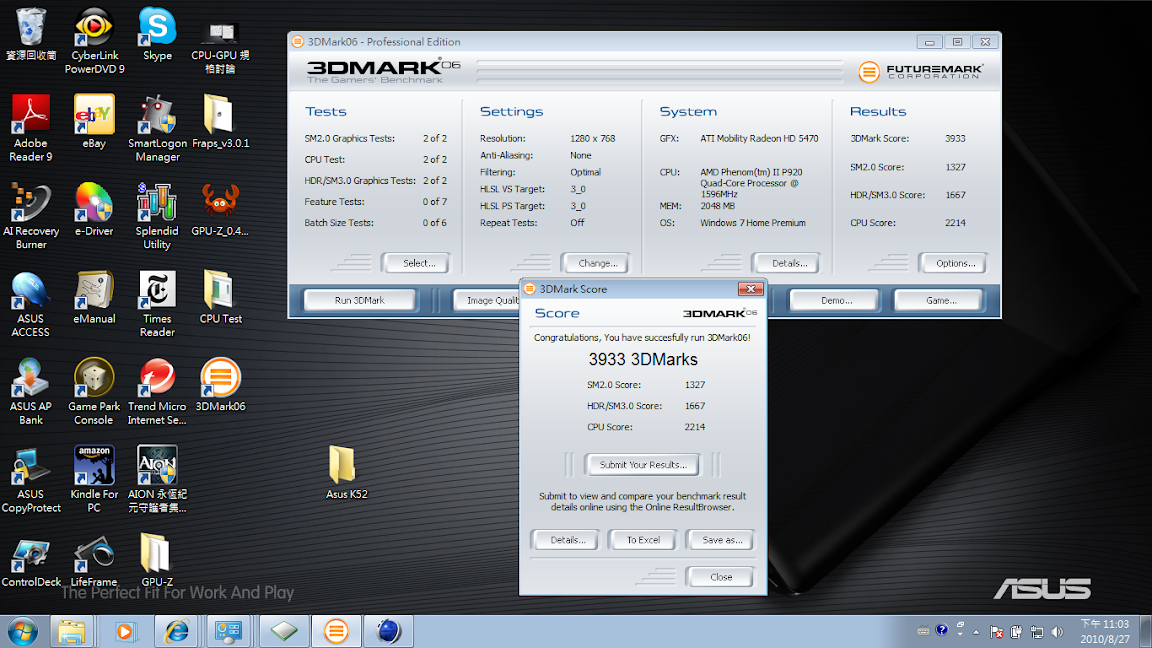Switch to 3DMark06 taskbar button
Viewport: 1152px width, 648px height.
(336, 632)
